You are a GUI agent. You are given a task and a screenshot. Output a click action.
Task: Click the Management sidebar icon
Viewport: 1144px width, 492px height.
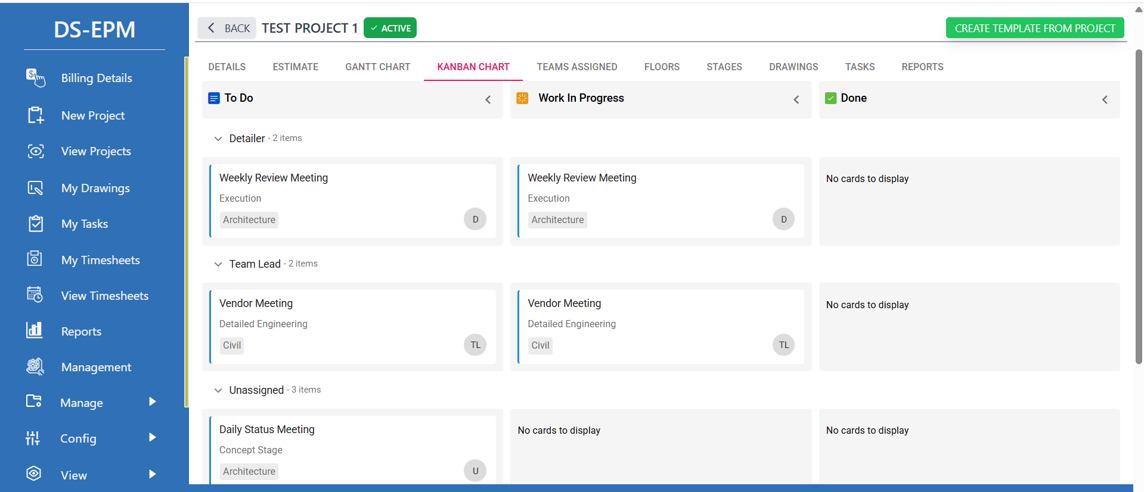click(x=35, y=367)
